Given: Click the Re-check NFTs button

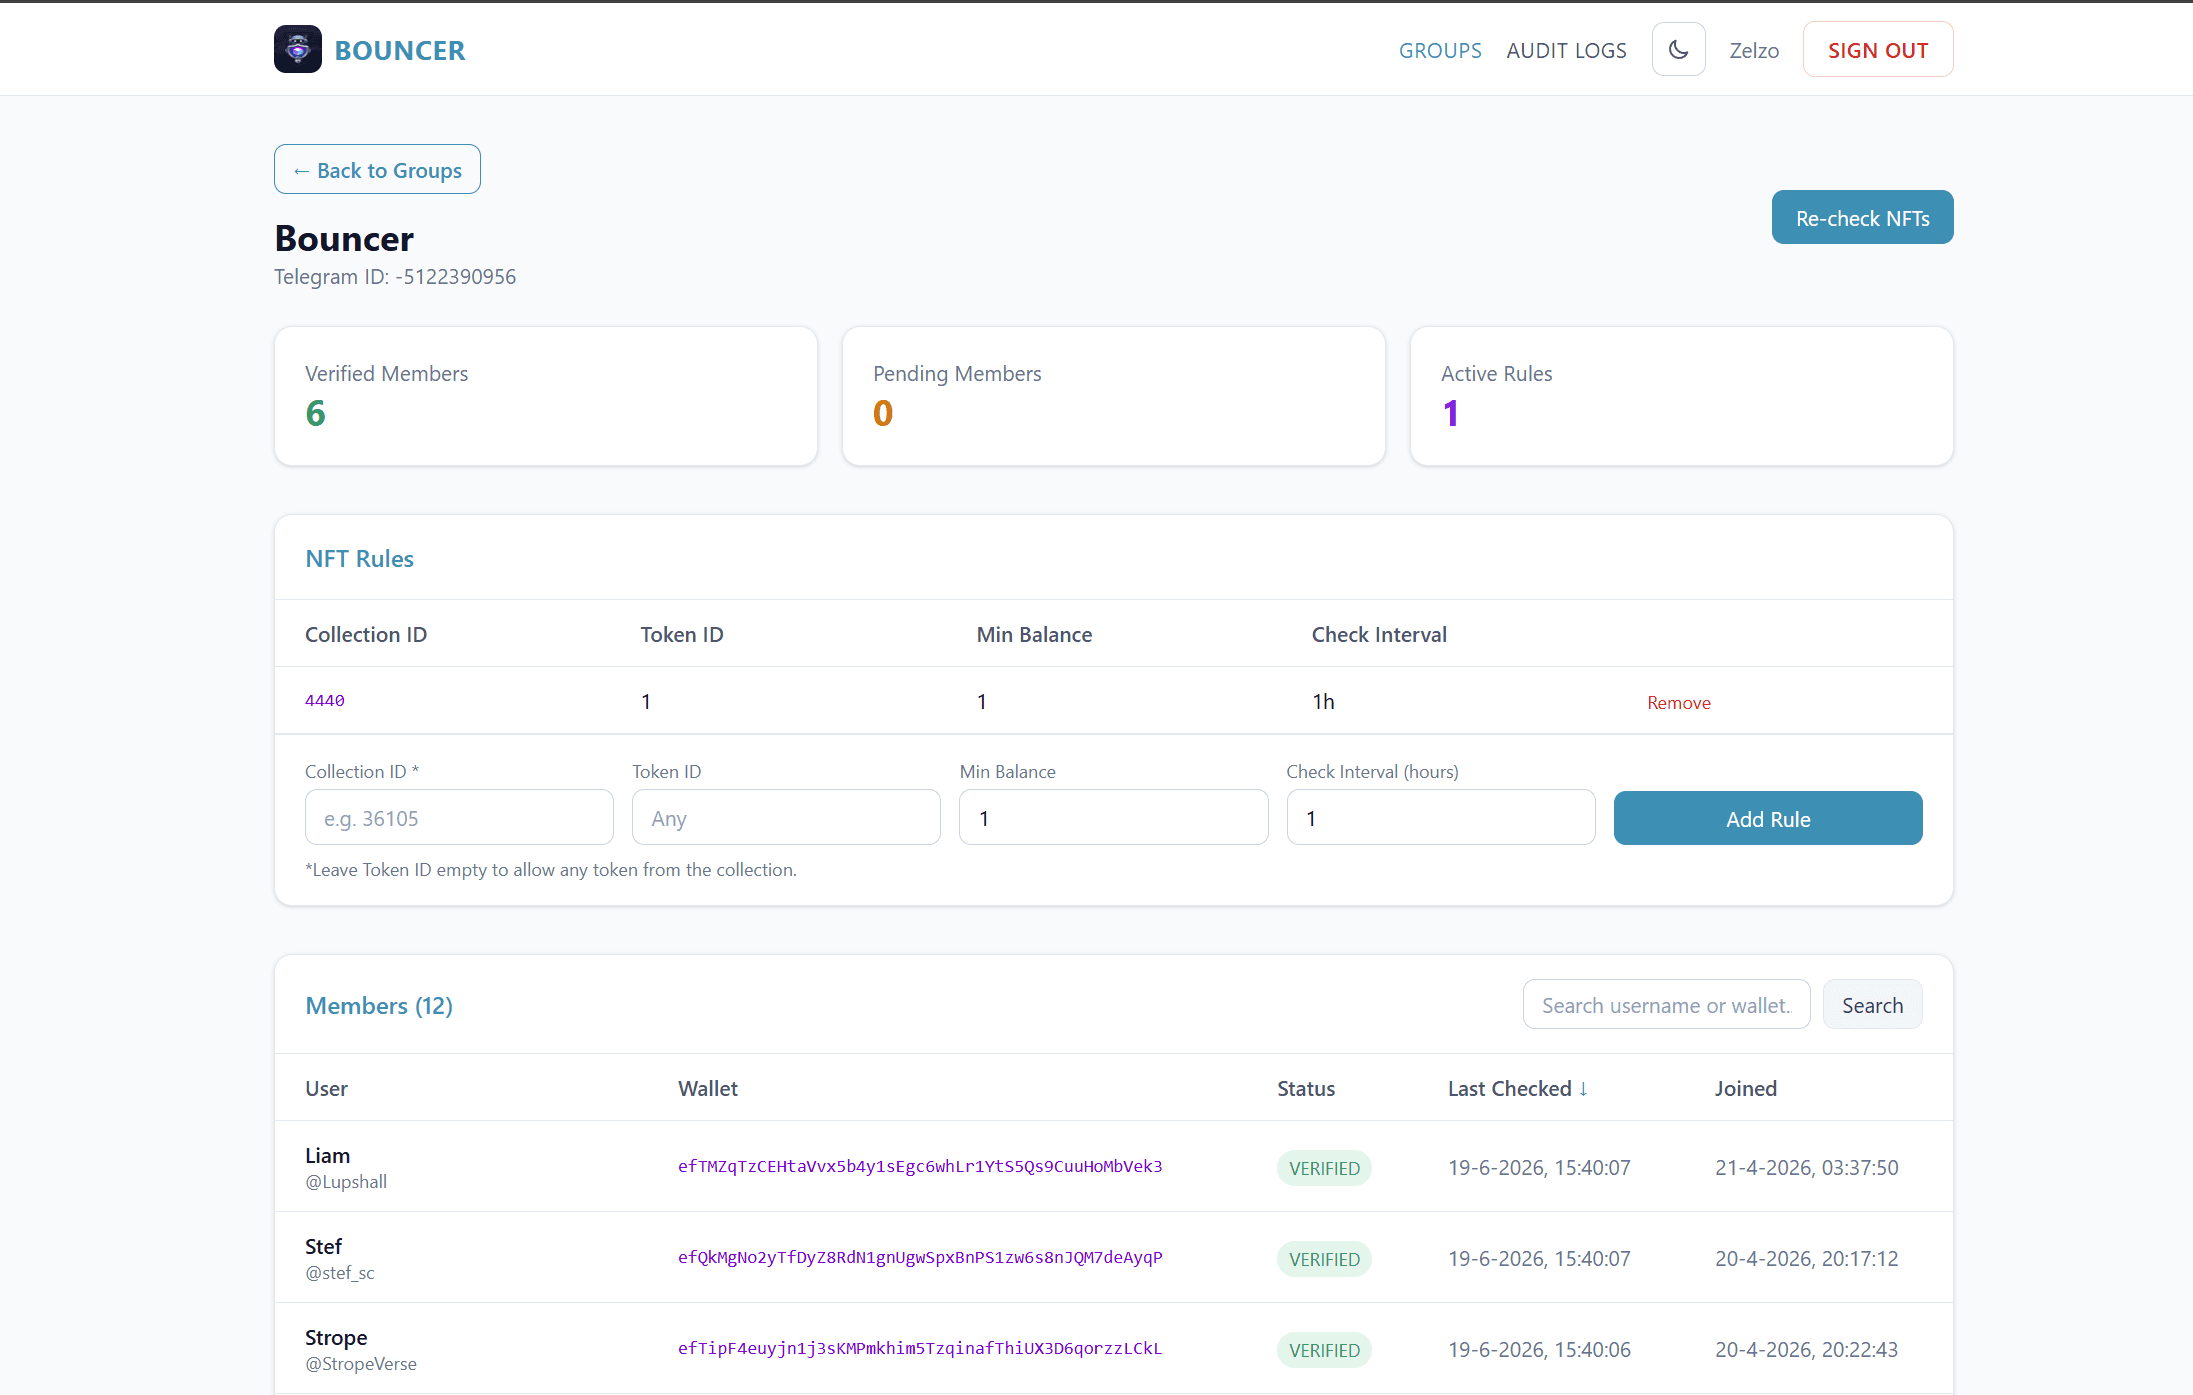Looking at the screenshot, I should [x=1862, y=217].
